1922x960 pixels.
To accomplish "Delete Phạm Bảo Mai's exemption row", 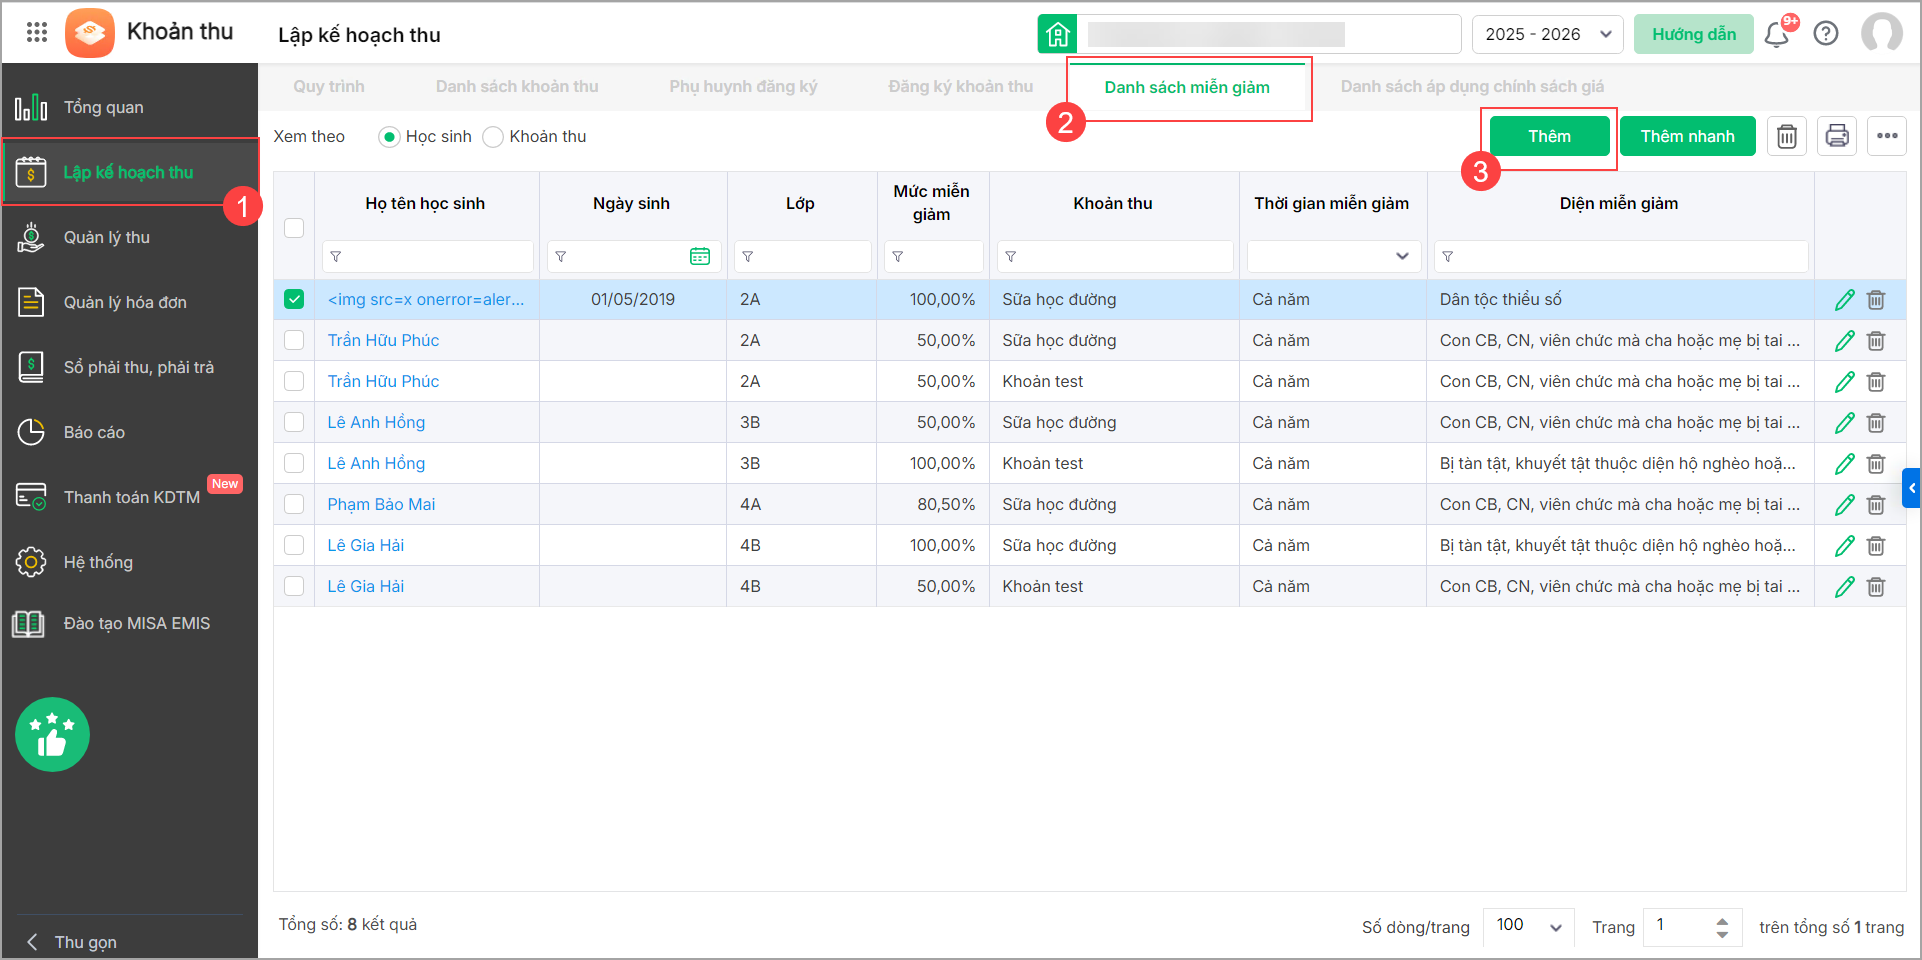I will [x=1876, y=505].
